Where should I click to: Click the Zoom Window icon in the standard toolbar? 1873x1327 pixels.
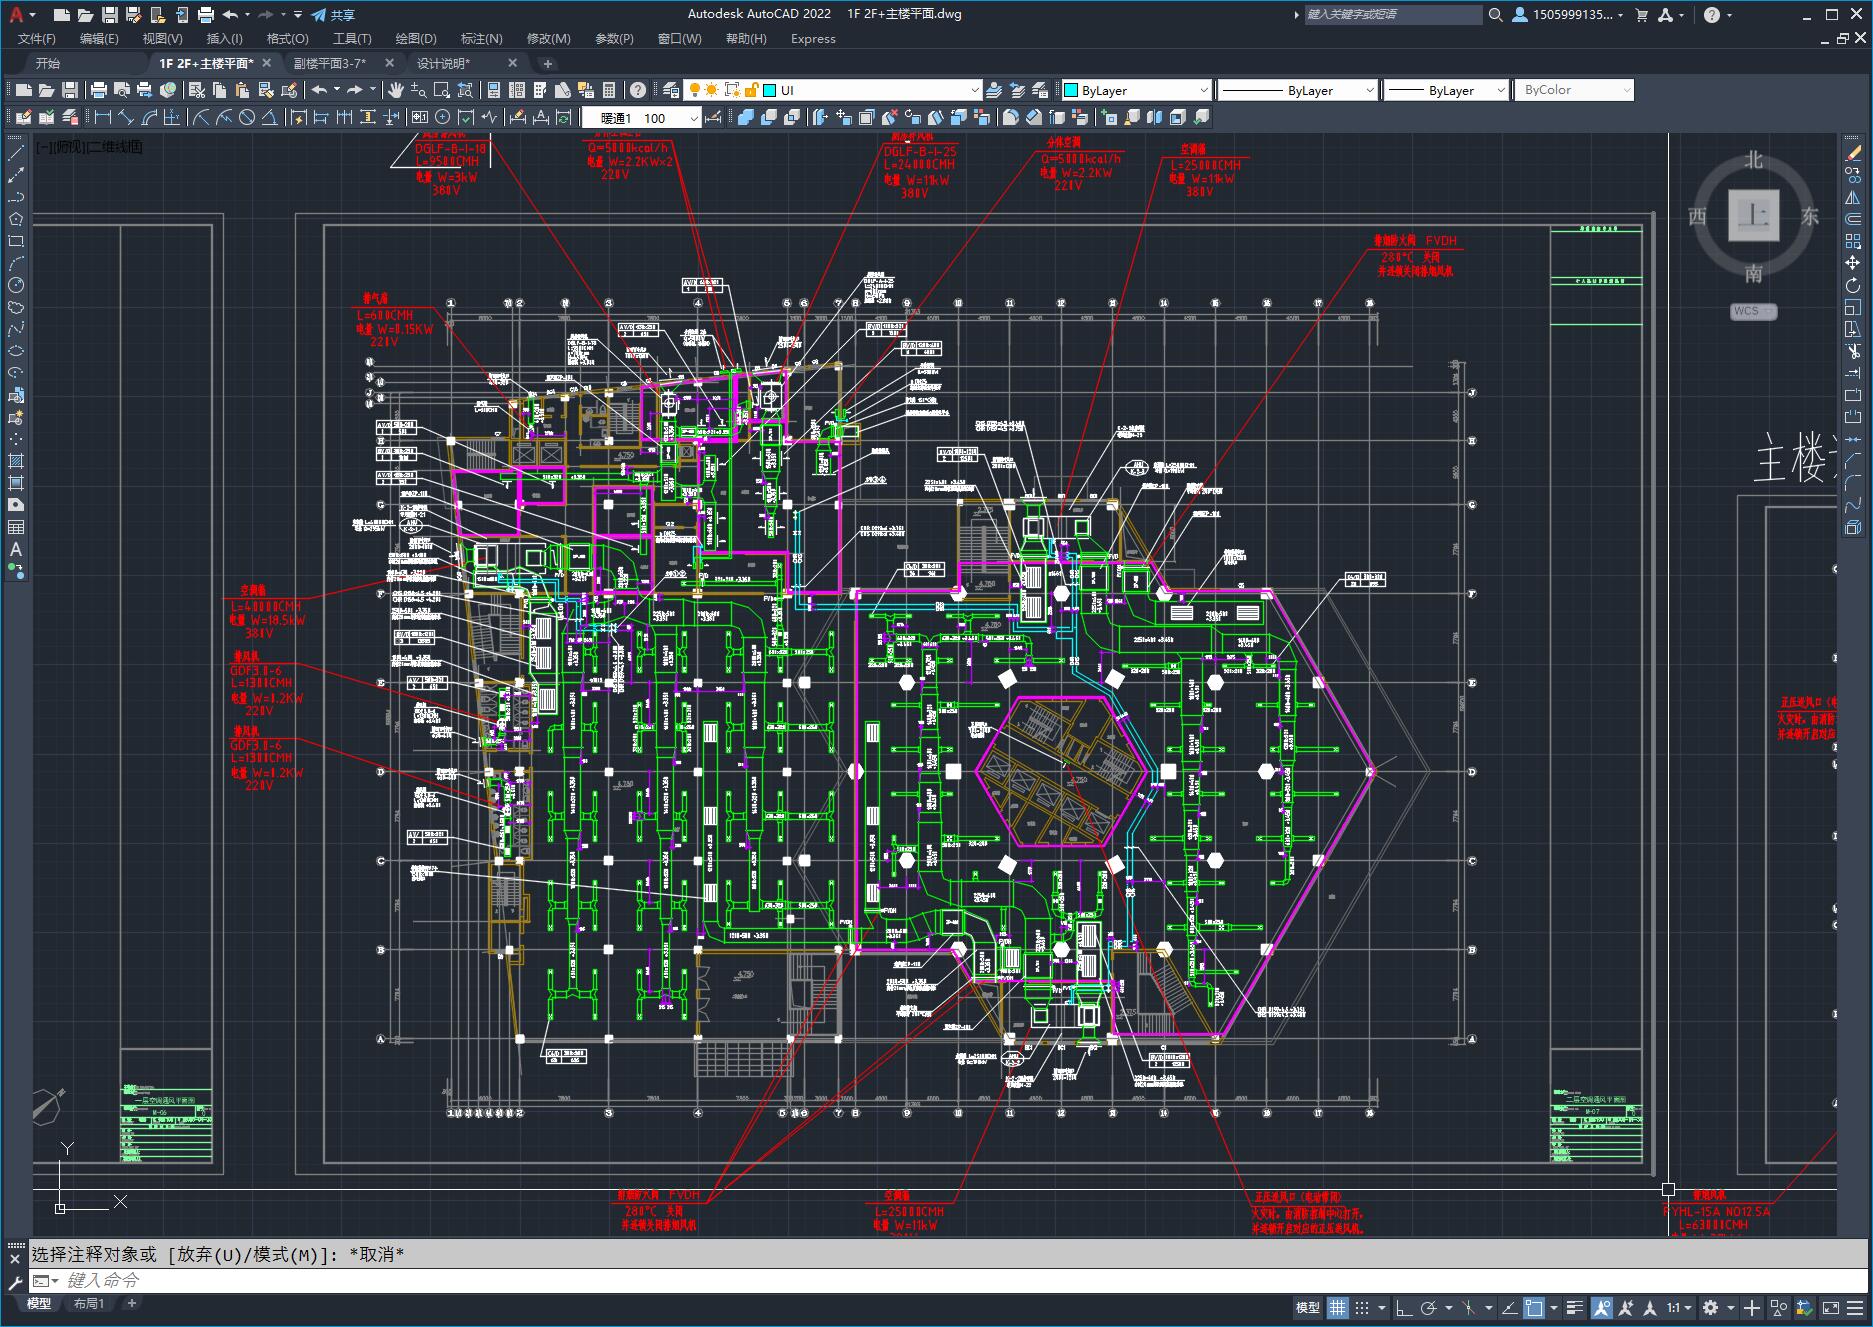[x=441, y=90]
